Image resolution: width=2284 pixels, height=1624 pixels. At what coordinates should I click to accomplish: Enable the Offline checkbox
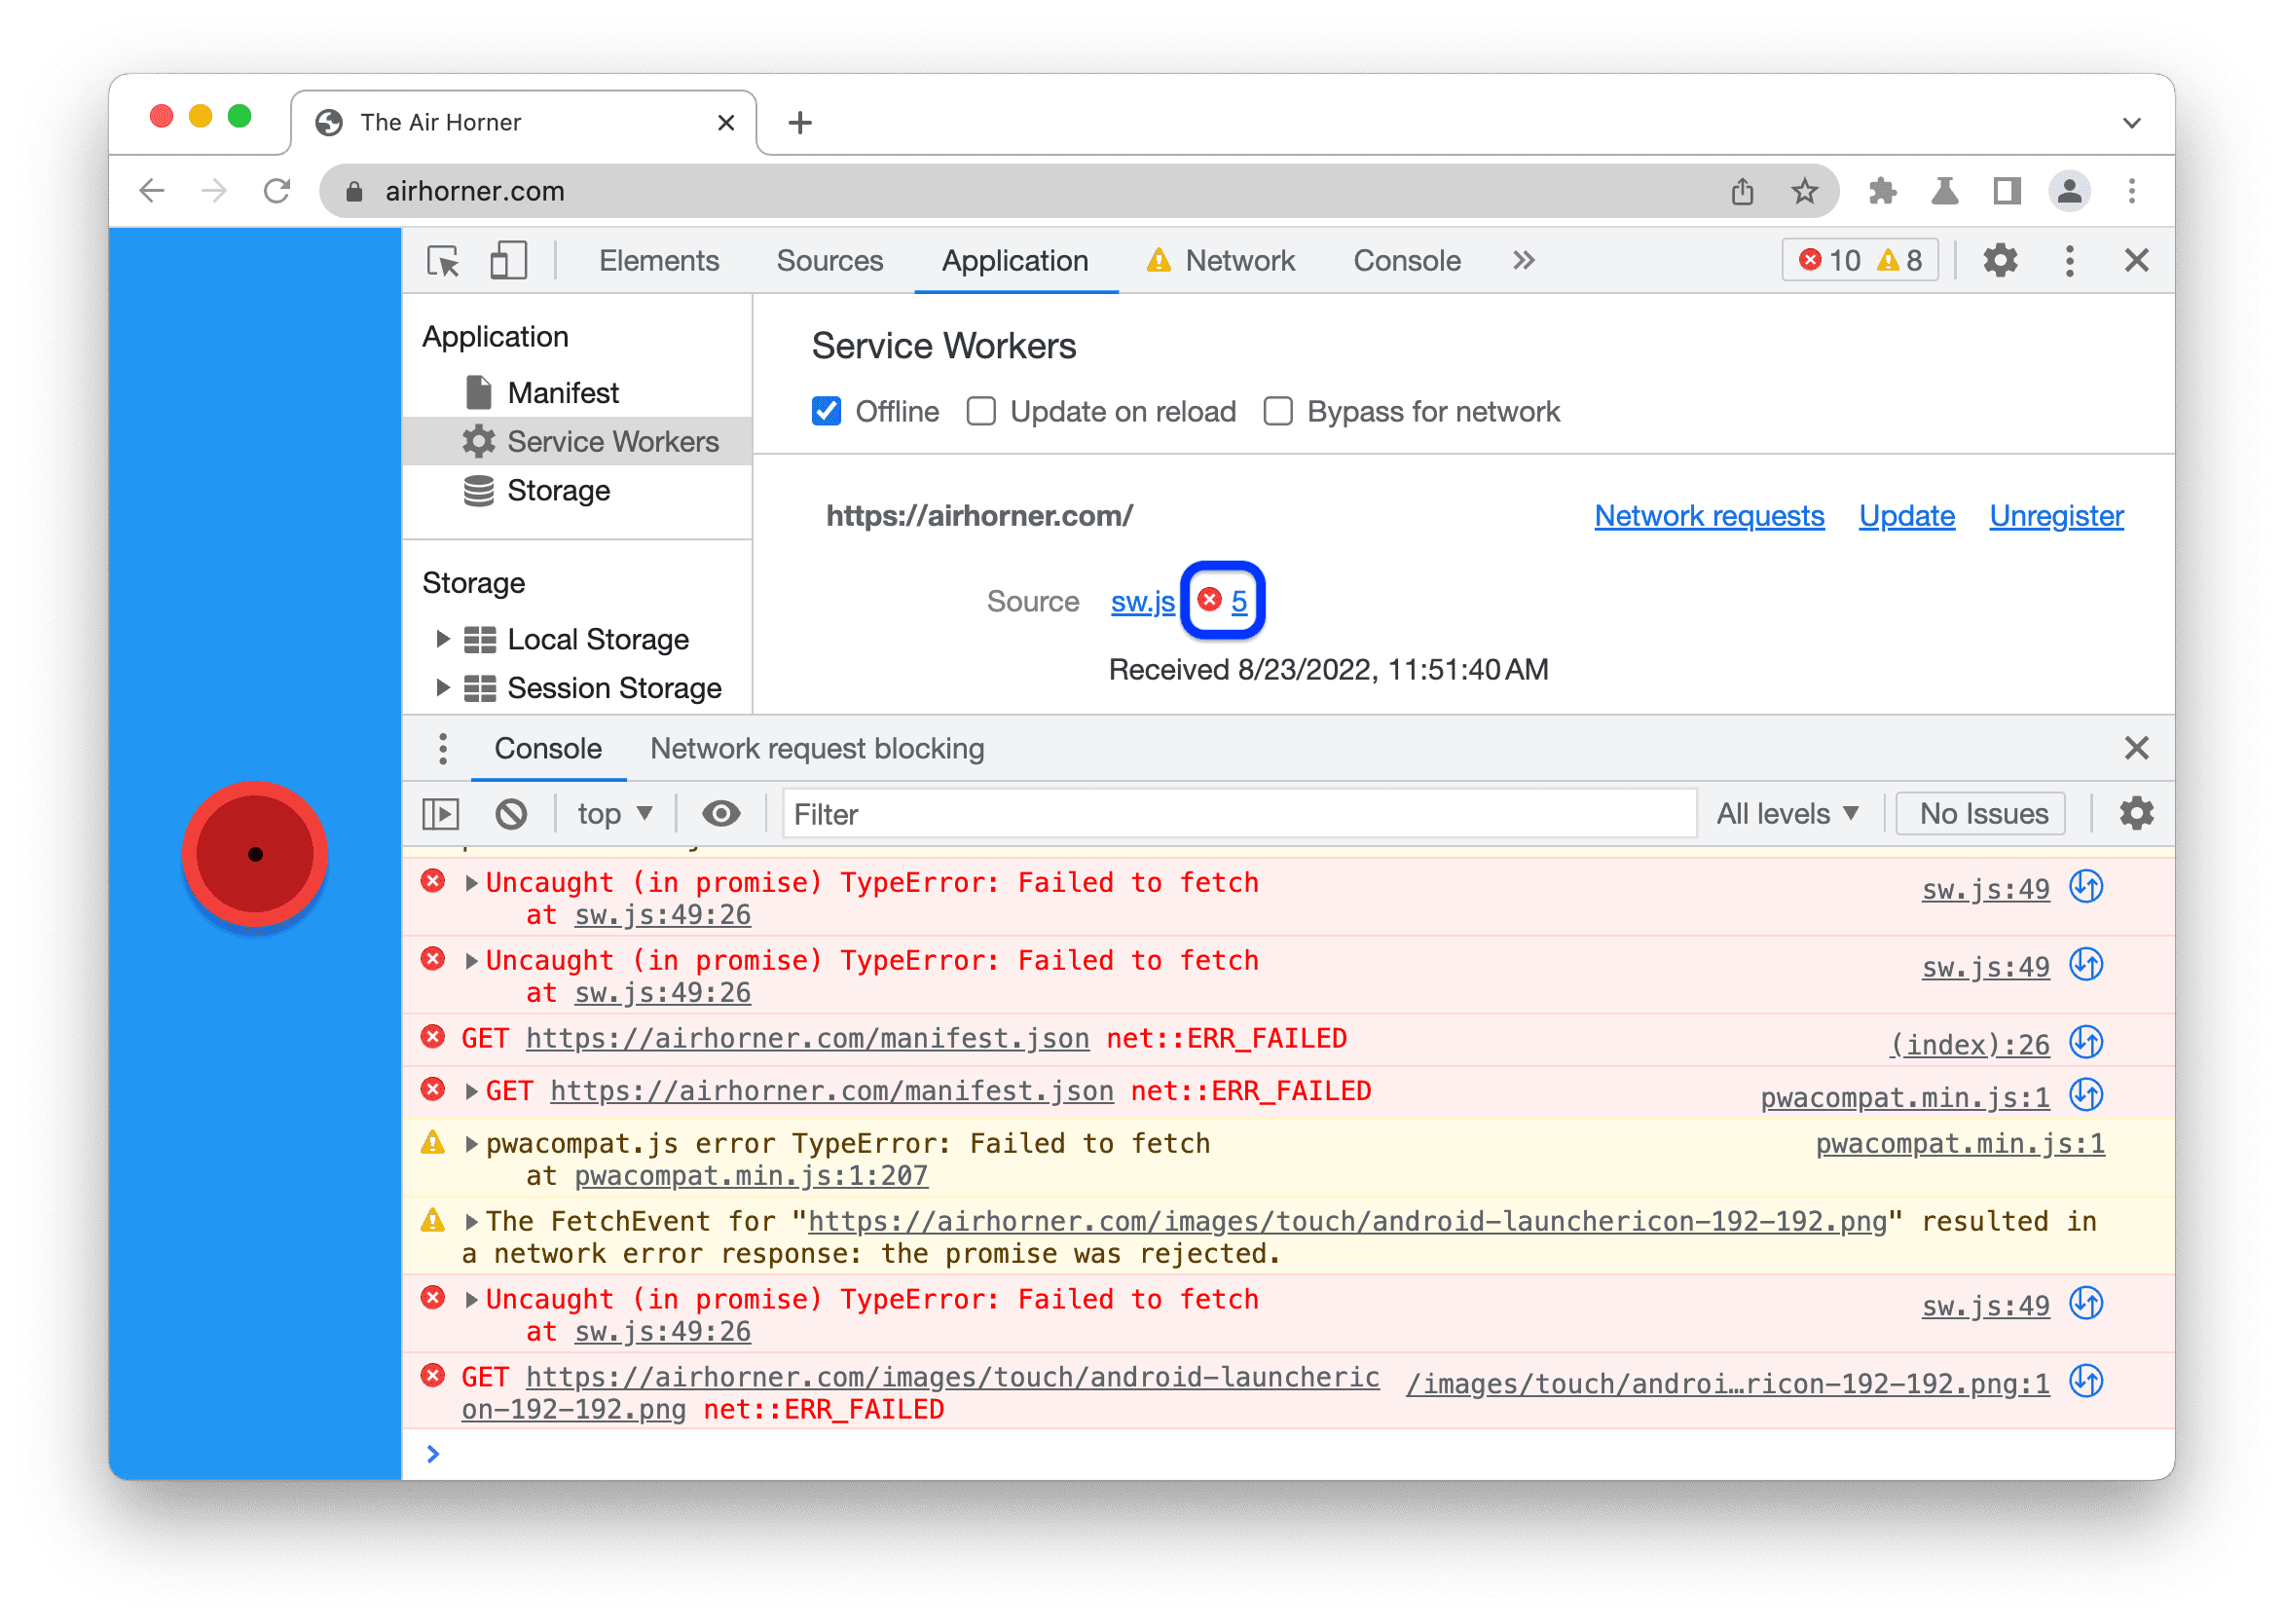pos(828,411)
